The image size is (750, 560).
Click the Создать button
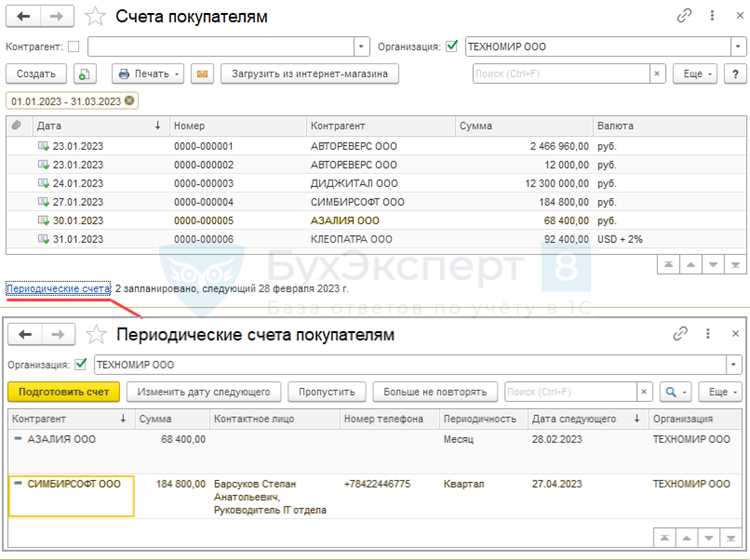point(36,74)
